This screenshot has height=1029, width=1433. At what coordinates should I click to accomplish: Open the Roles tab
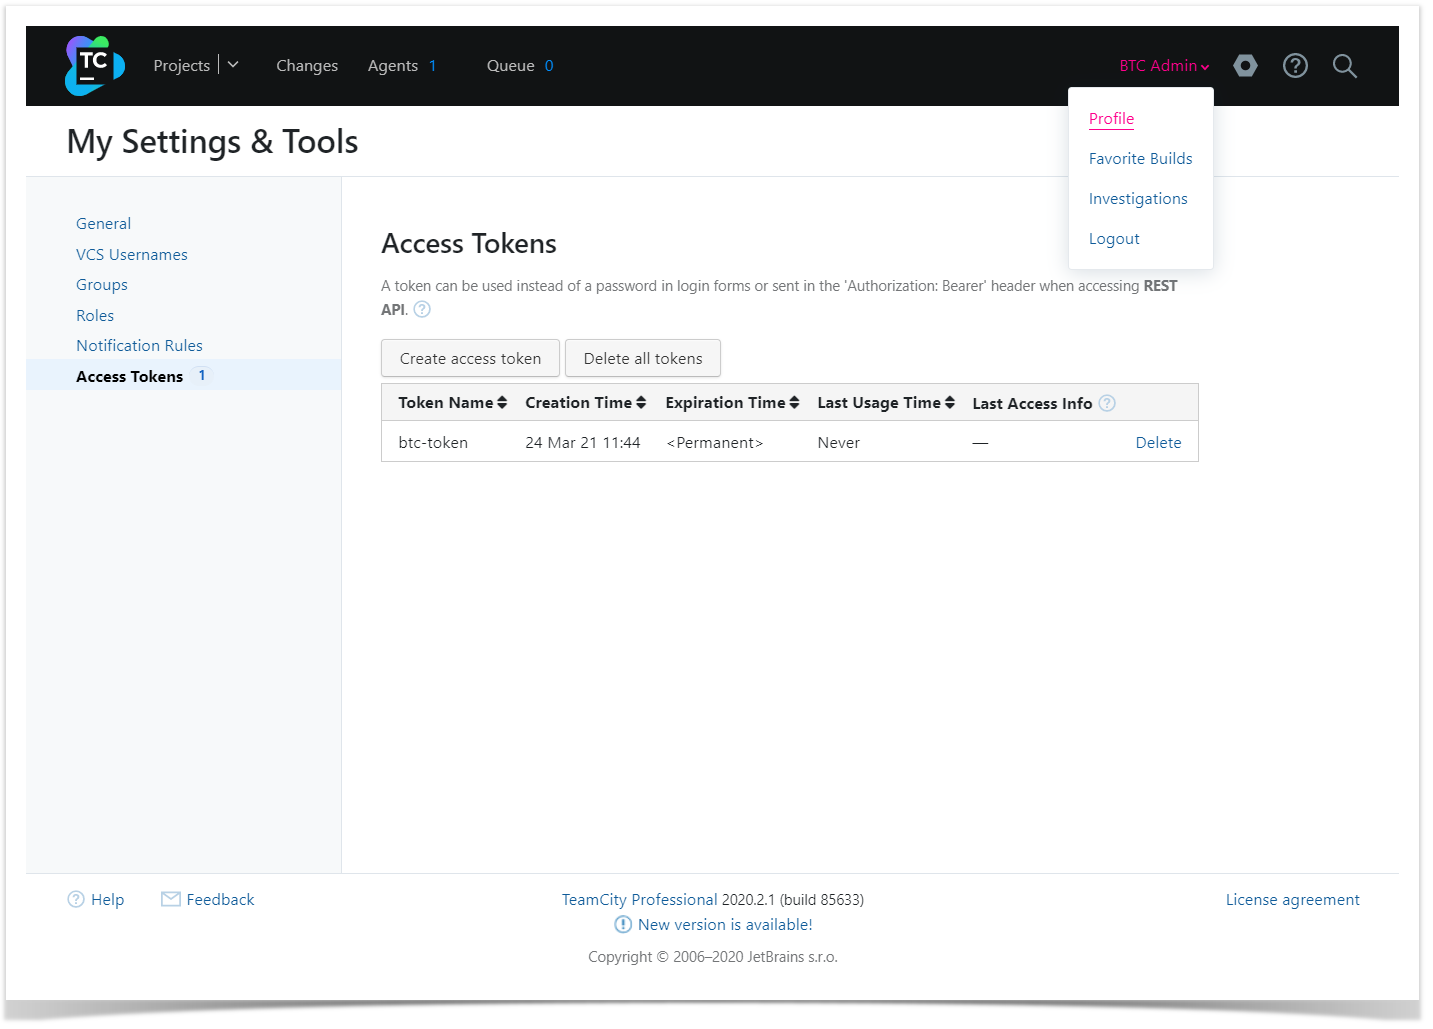click(95, 315)
